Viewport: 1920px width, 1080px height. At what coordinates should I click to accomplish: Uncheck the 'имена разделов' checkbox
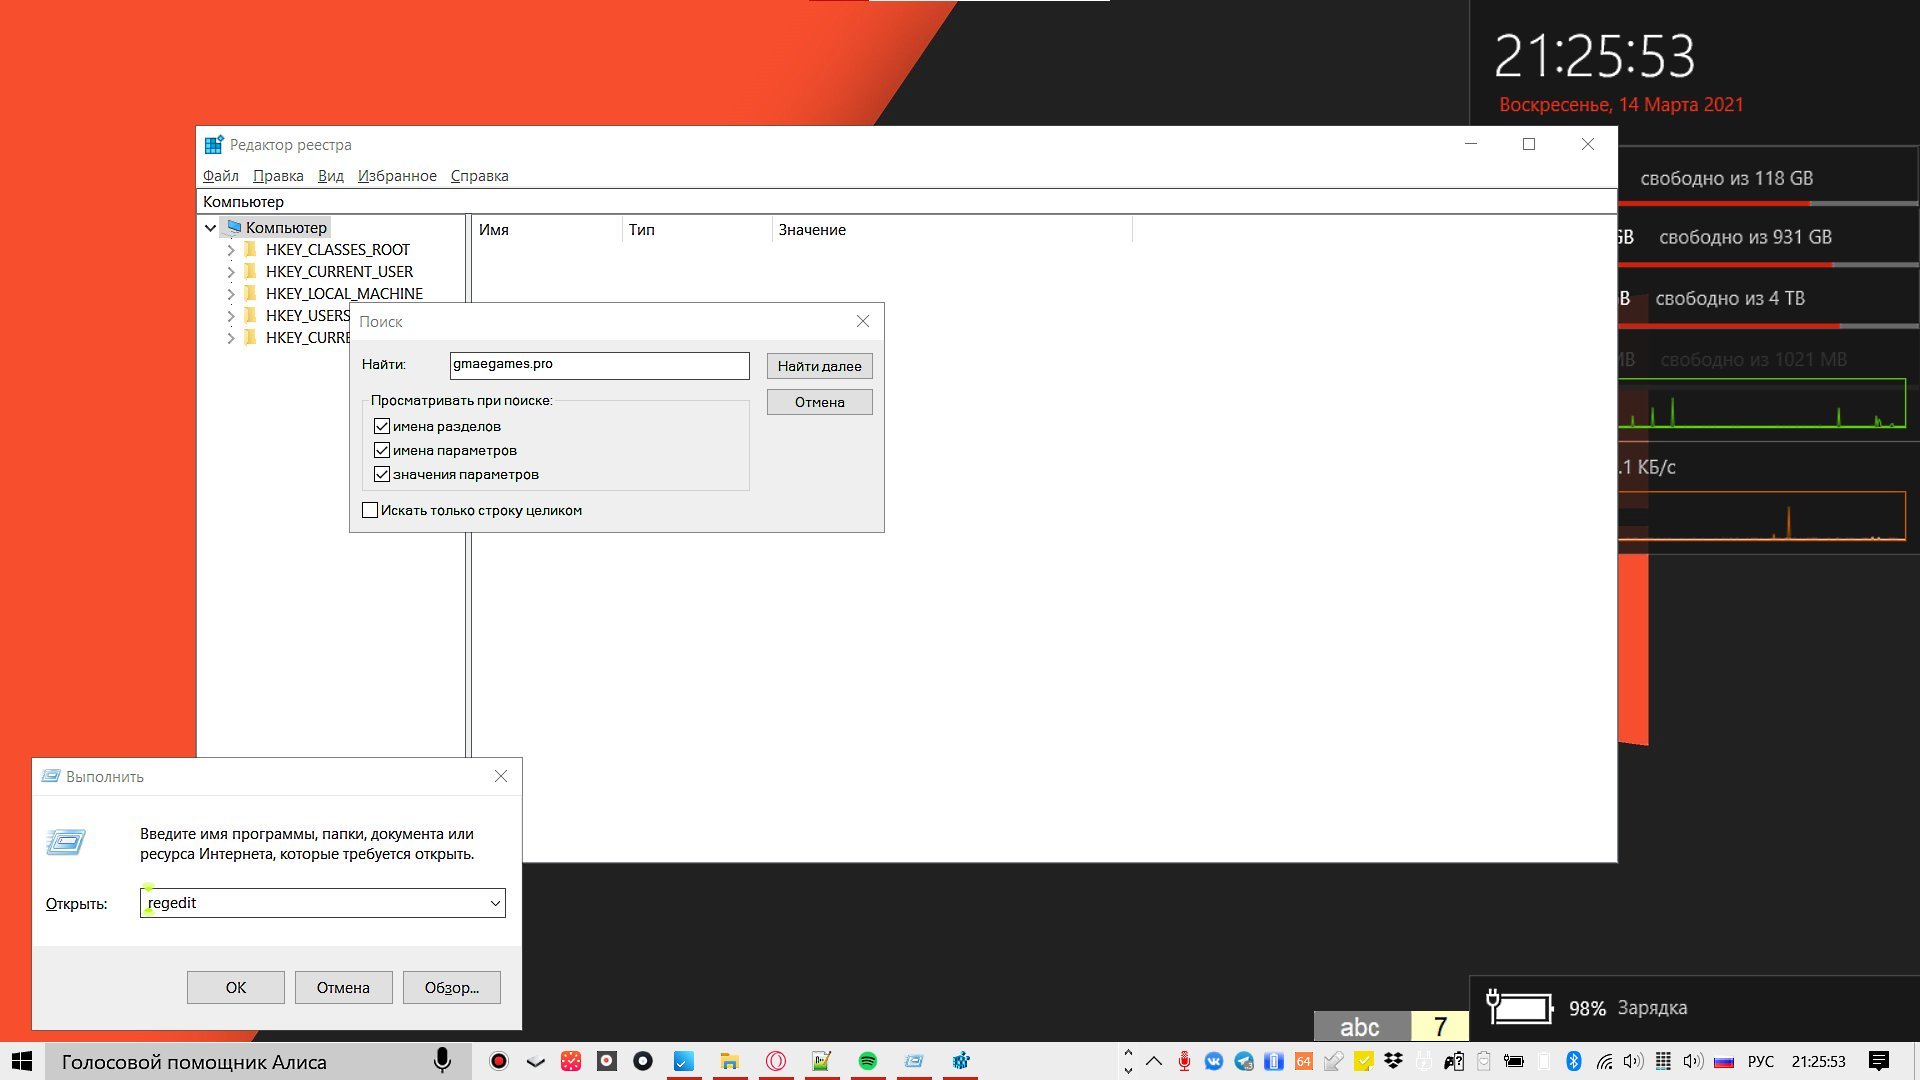coord(382,426)
